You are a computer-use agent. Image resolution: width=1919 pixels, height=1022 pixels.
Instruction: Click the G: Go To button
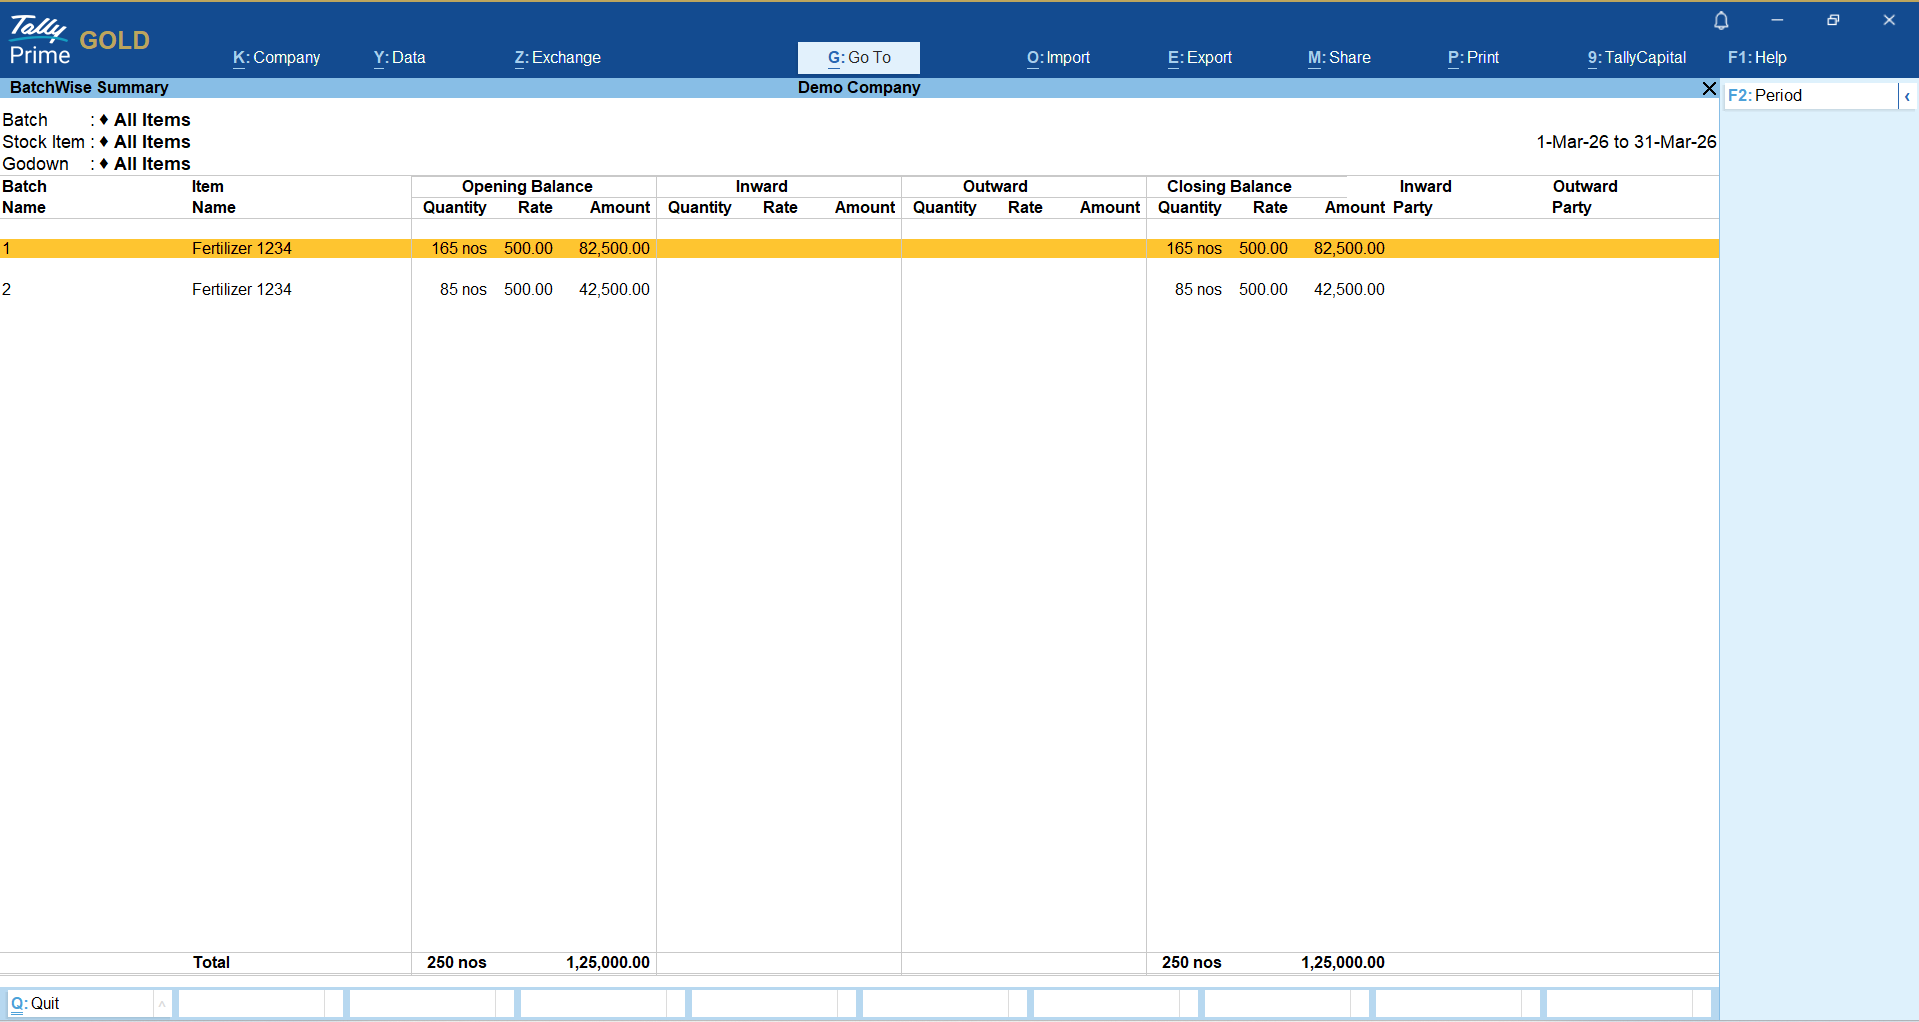click(858, 58)
